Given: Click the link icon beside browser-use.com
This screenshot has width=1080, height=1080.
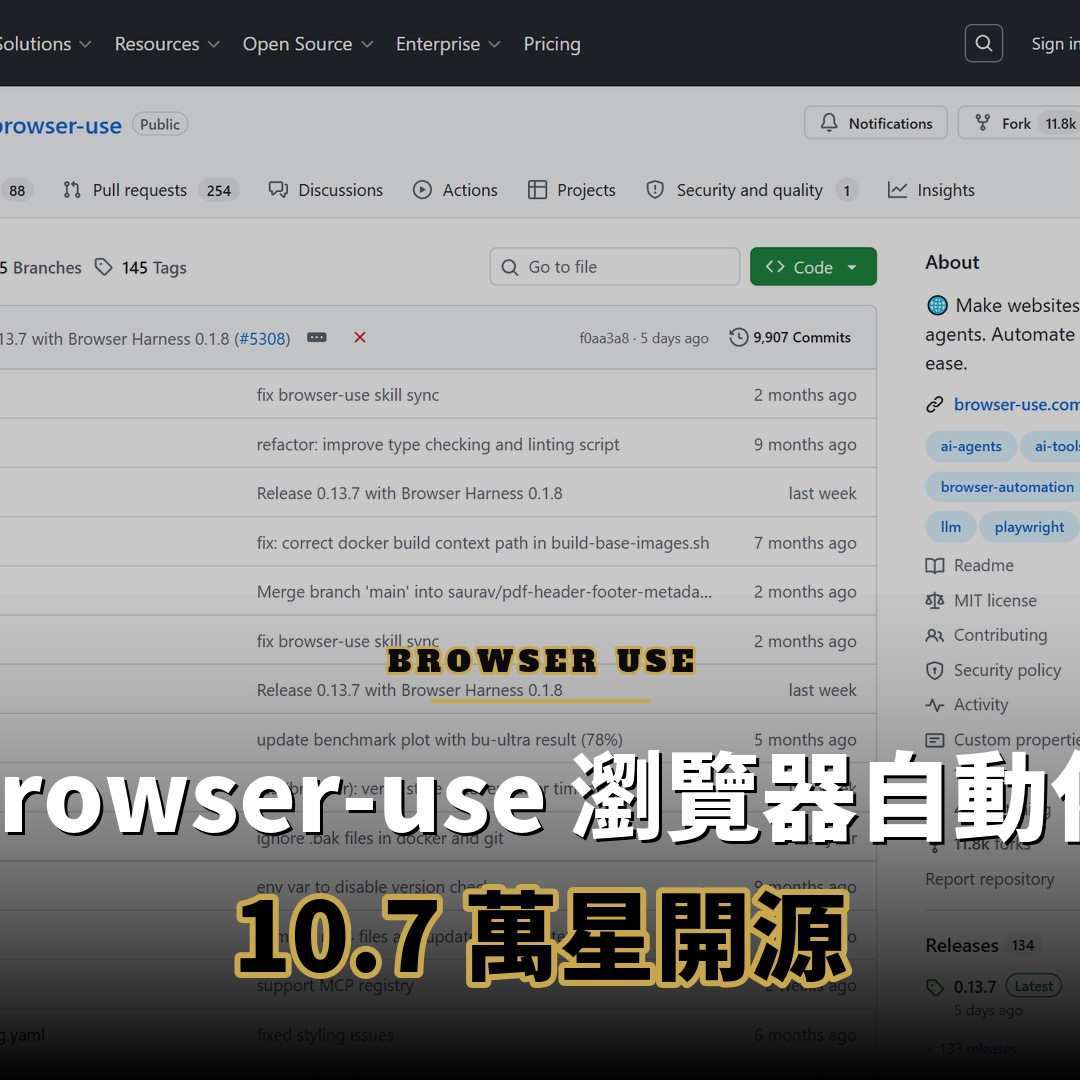Looking at the screenshot, I should (x=935, y=404).
